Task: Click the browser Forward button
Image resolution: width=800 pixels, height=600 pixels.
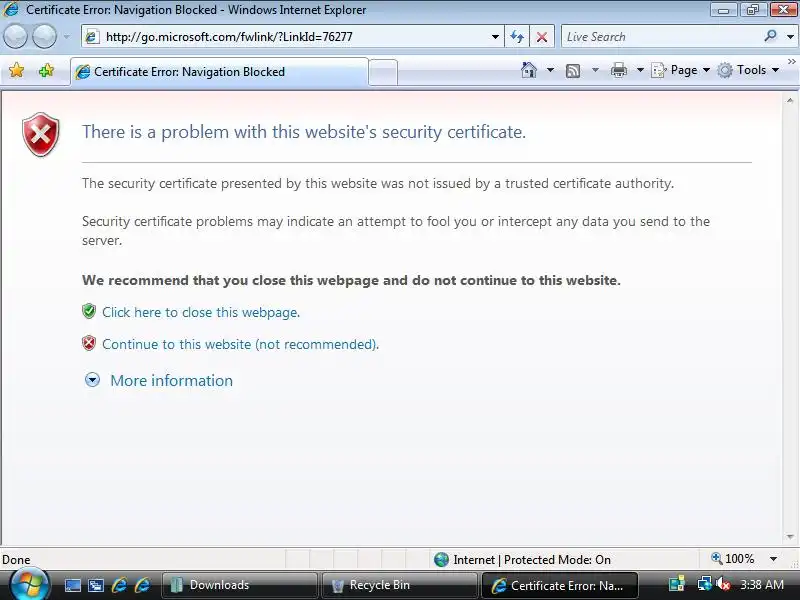Action: pyautogui.click(x=45, y=37)
